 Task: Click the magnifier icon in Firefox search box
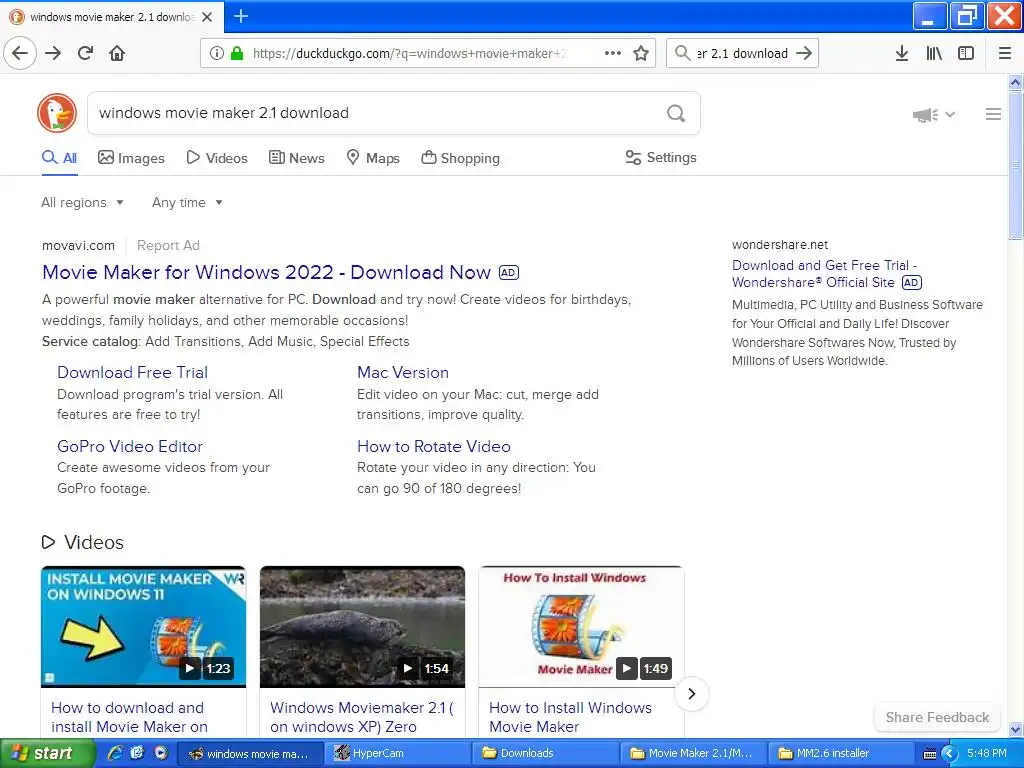[x=682, y=53]
